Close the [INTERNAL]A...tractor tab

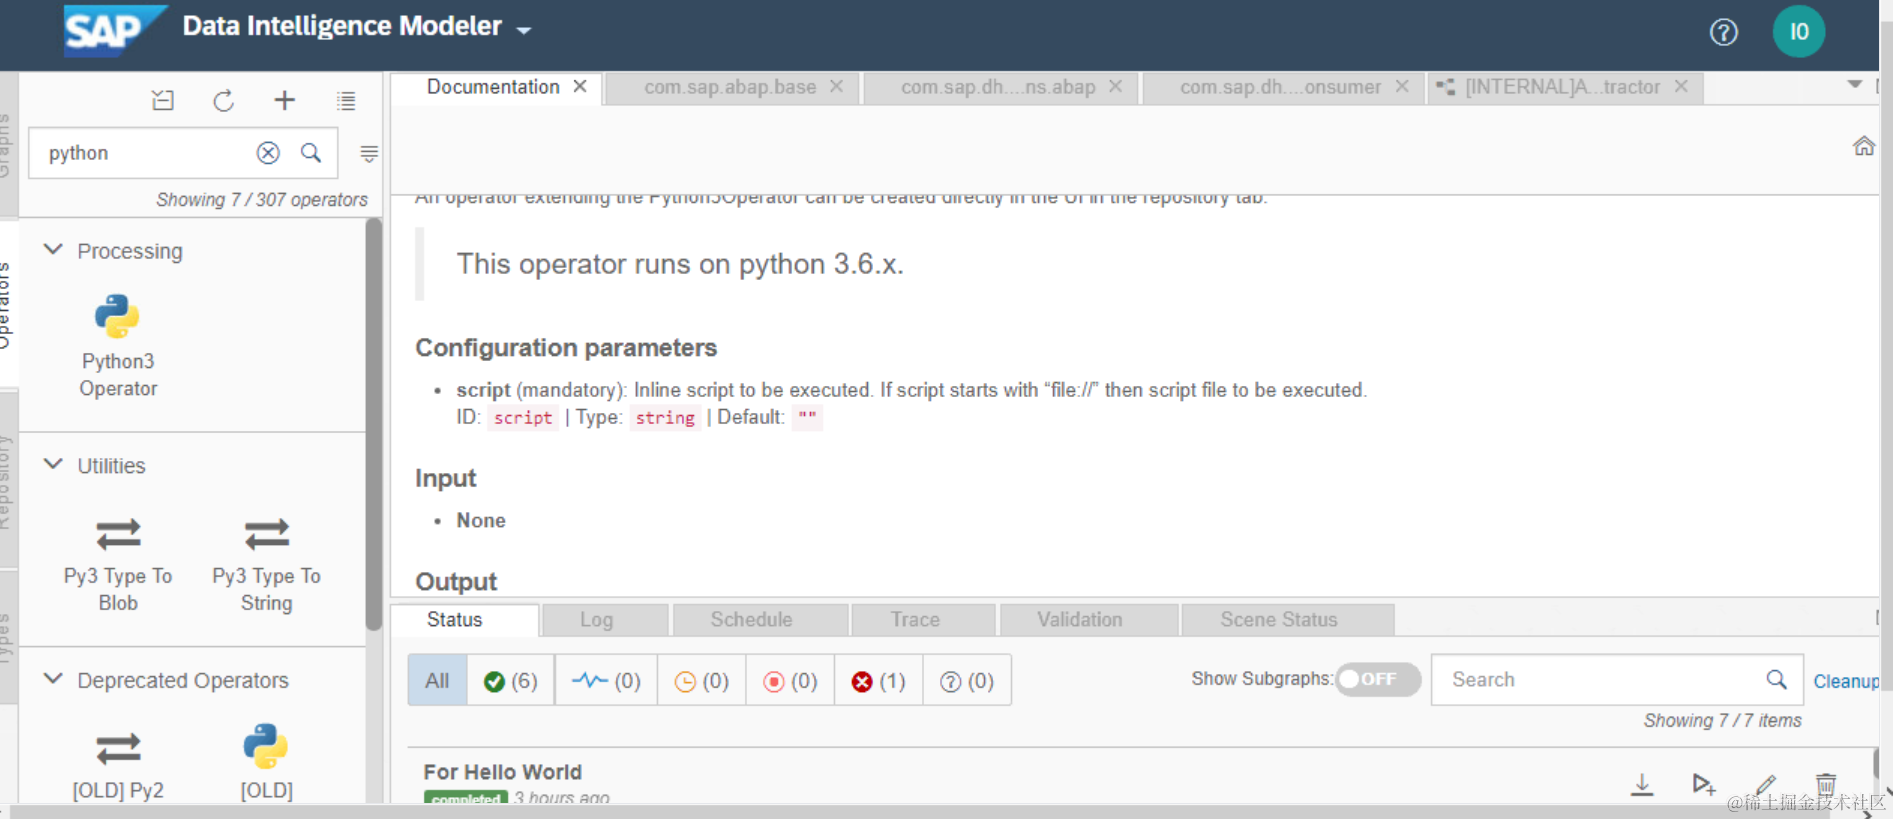(x=1681, y=87)
